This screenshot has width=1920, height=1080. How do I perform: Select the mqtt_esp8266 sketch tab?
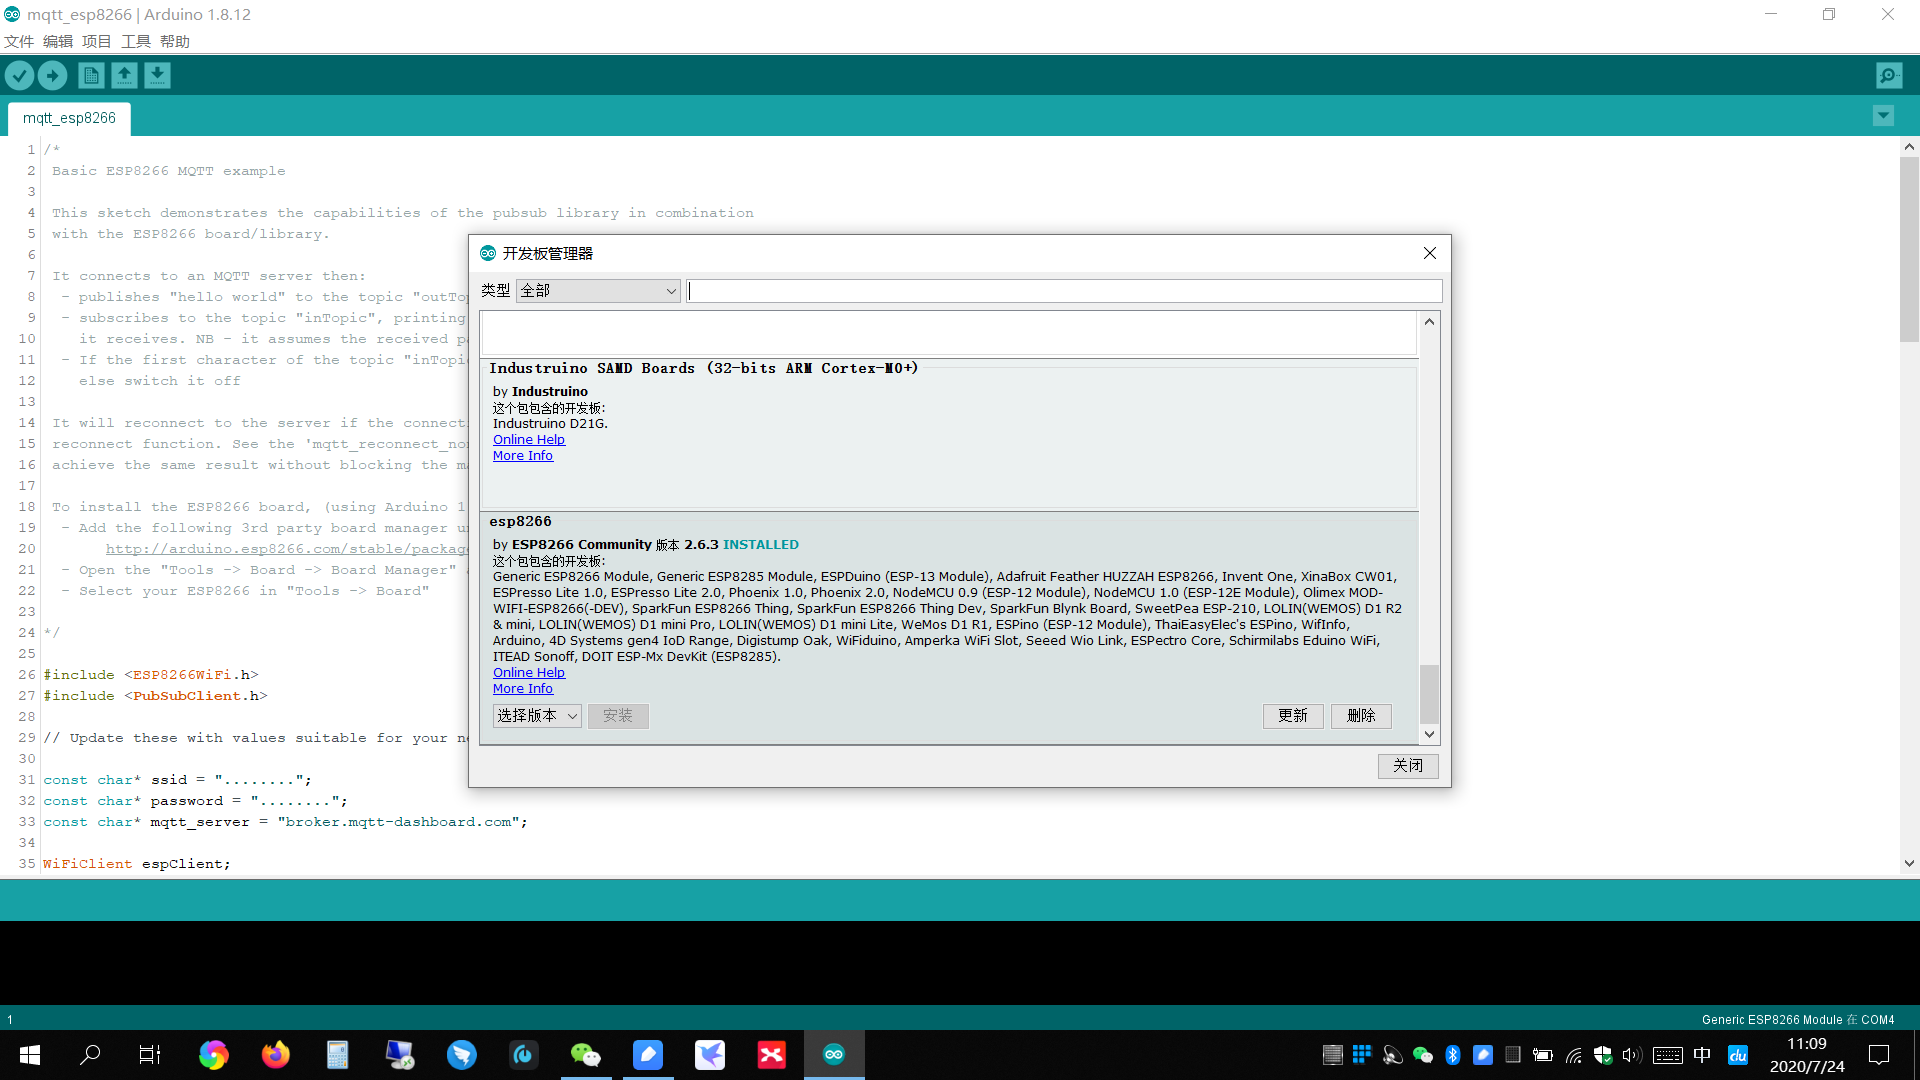(69, 118)
